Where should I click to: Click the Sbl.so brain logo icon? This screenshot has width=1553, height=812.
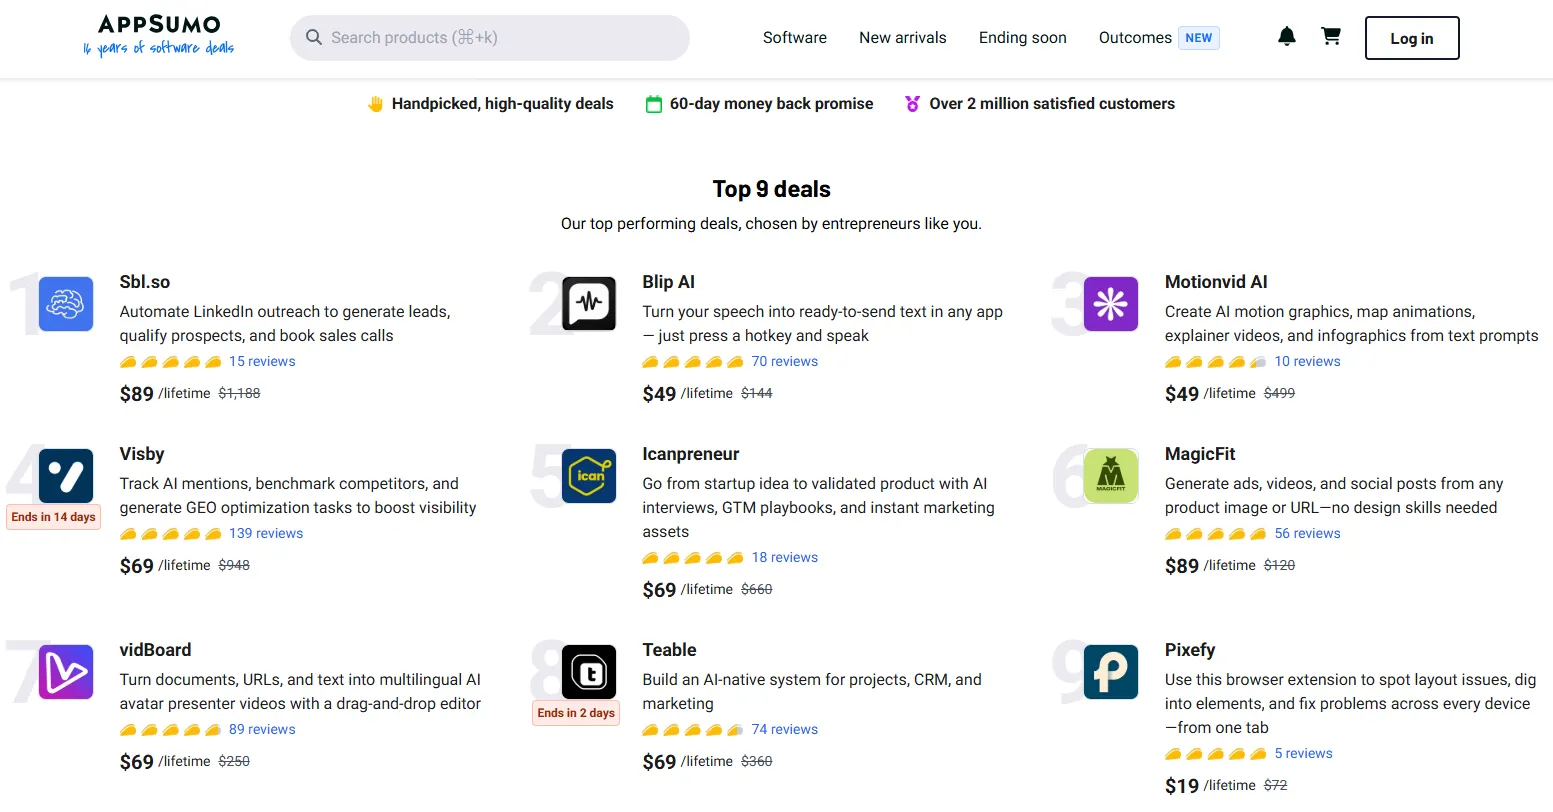(x=65, y=304)
